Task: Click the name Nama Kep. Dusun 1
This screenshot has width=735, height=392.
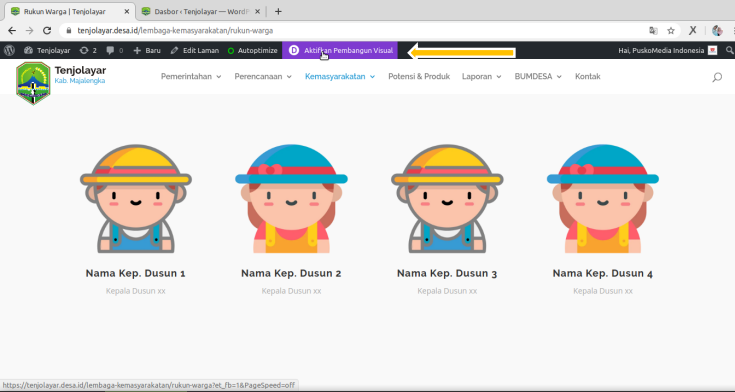Action: click(x=135, y=273)
